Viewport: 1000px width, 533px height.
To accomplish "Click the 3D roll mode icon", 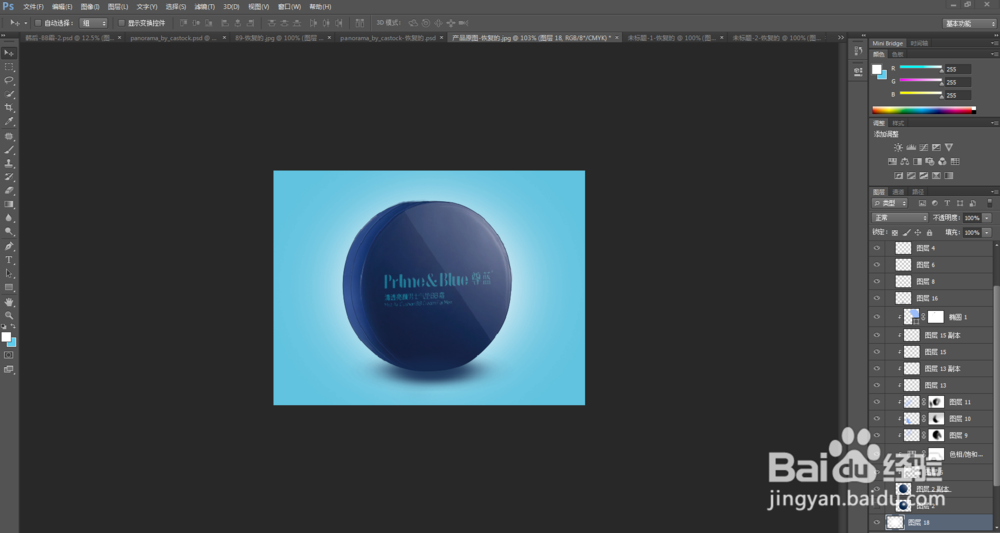I will 426,23.
